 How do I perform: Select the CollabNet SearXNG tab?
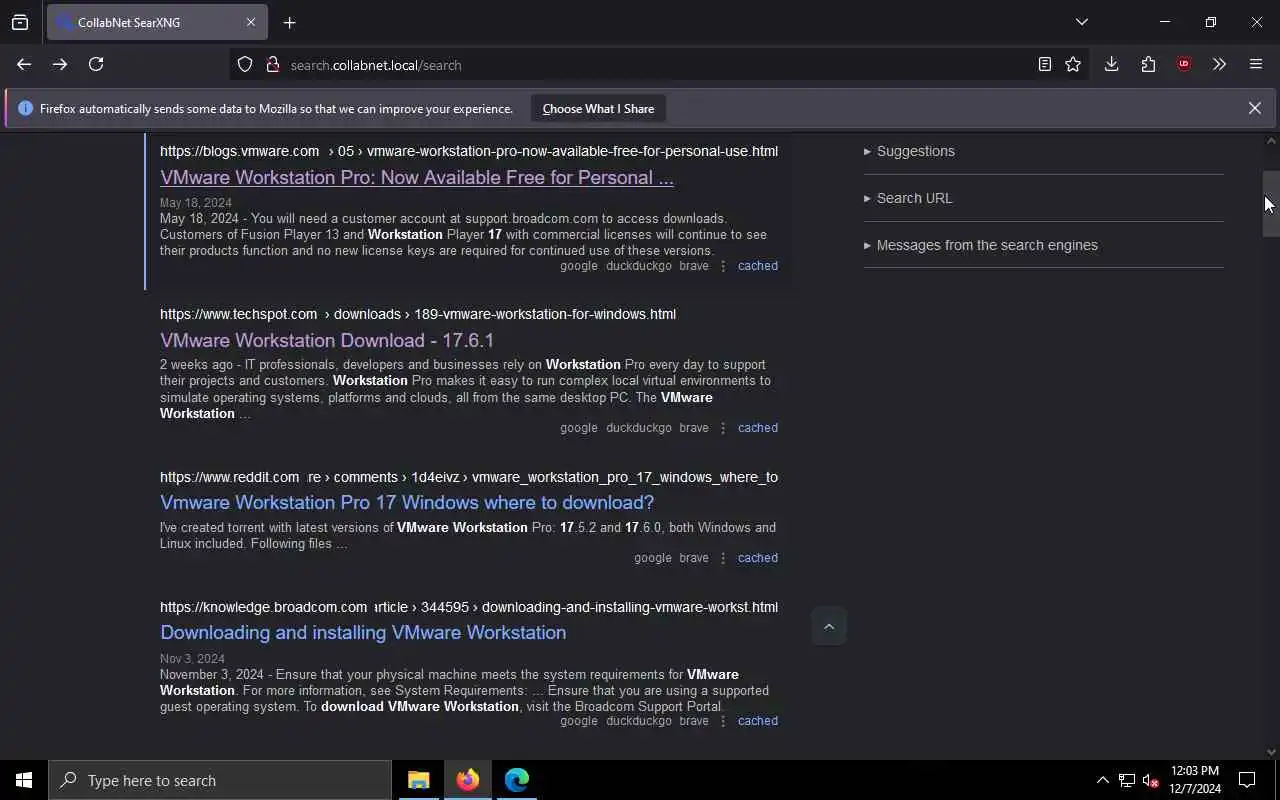coord(155,22)
